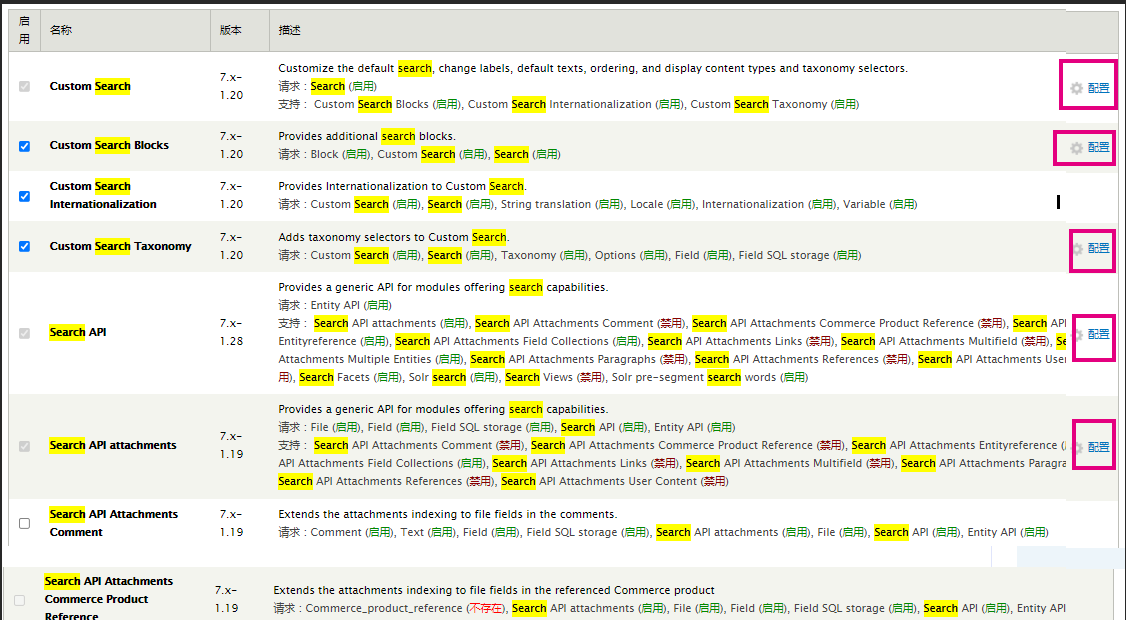Viewport: 1126px width, 620px height.
Task: Open the 配置 text link for Search API
Action: 1098,334
